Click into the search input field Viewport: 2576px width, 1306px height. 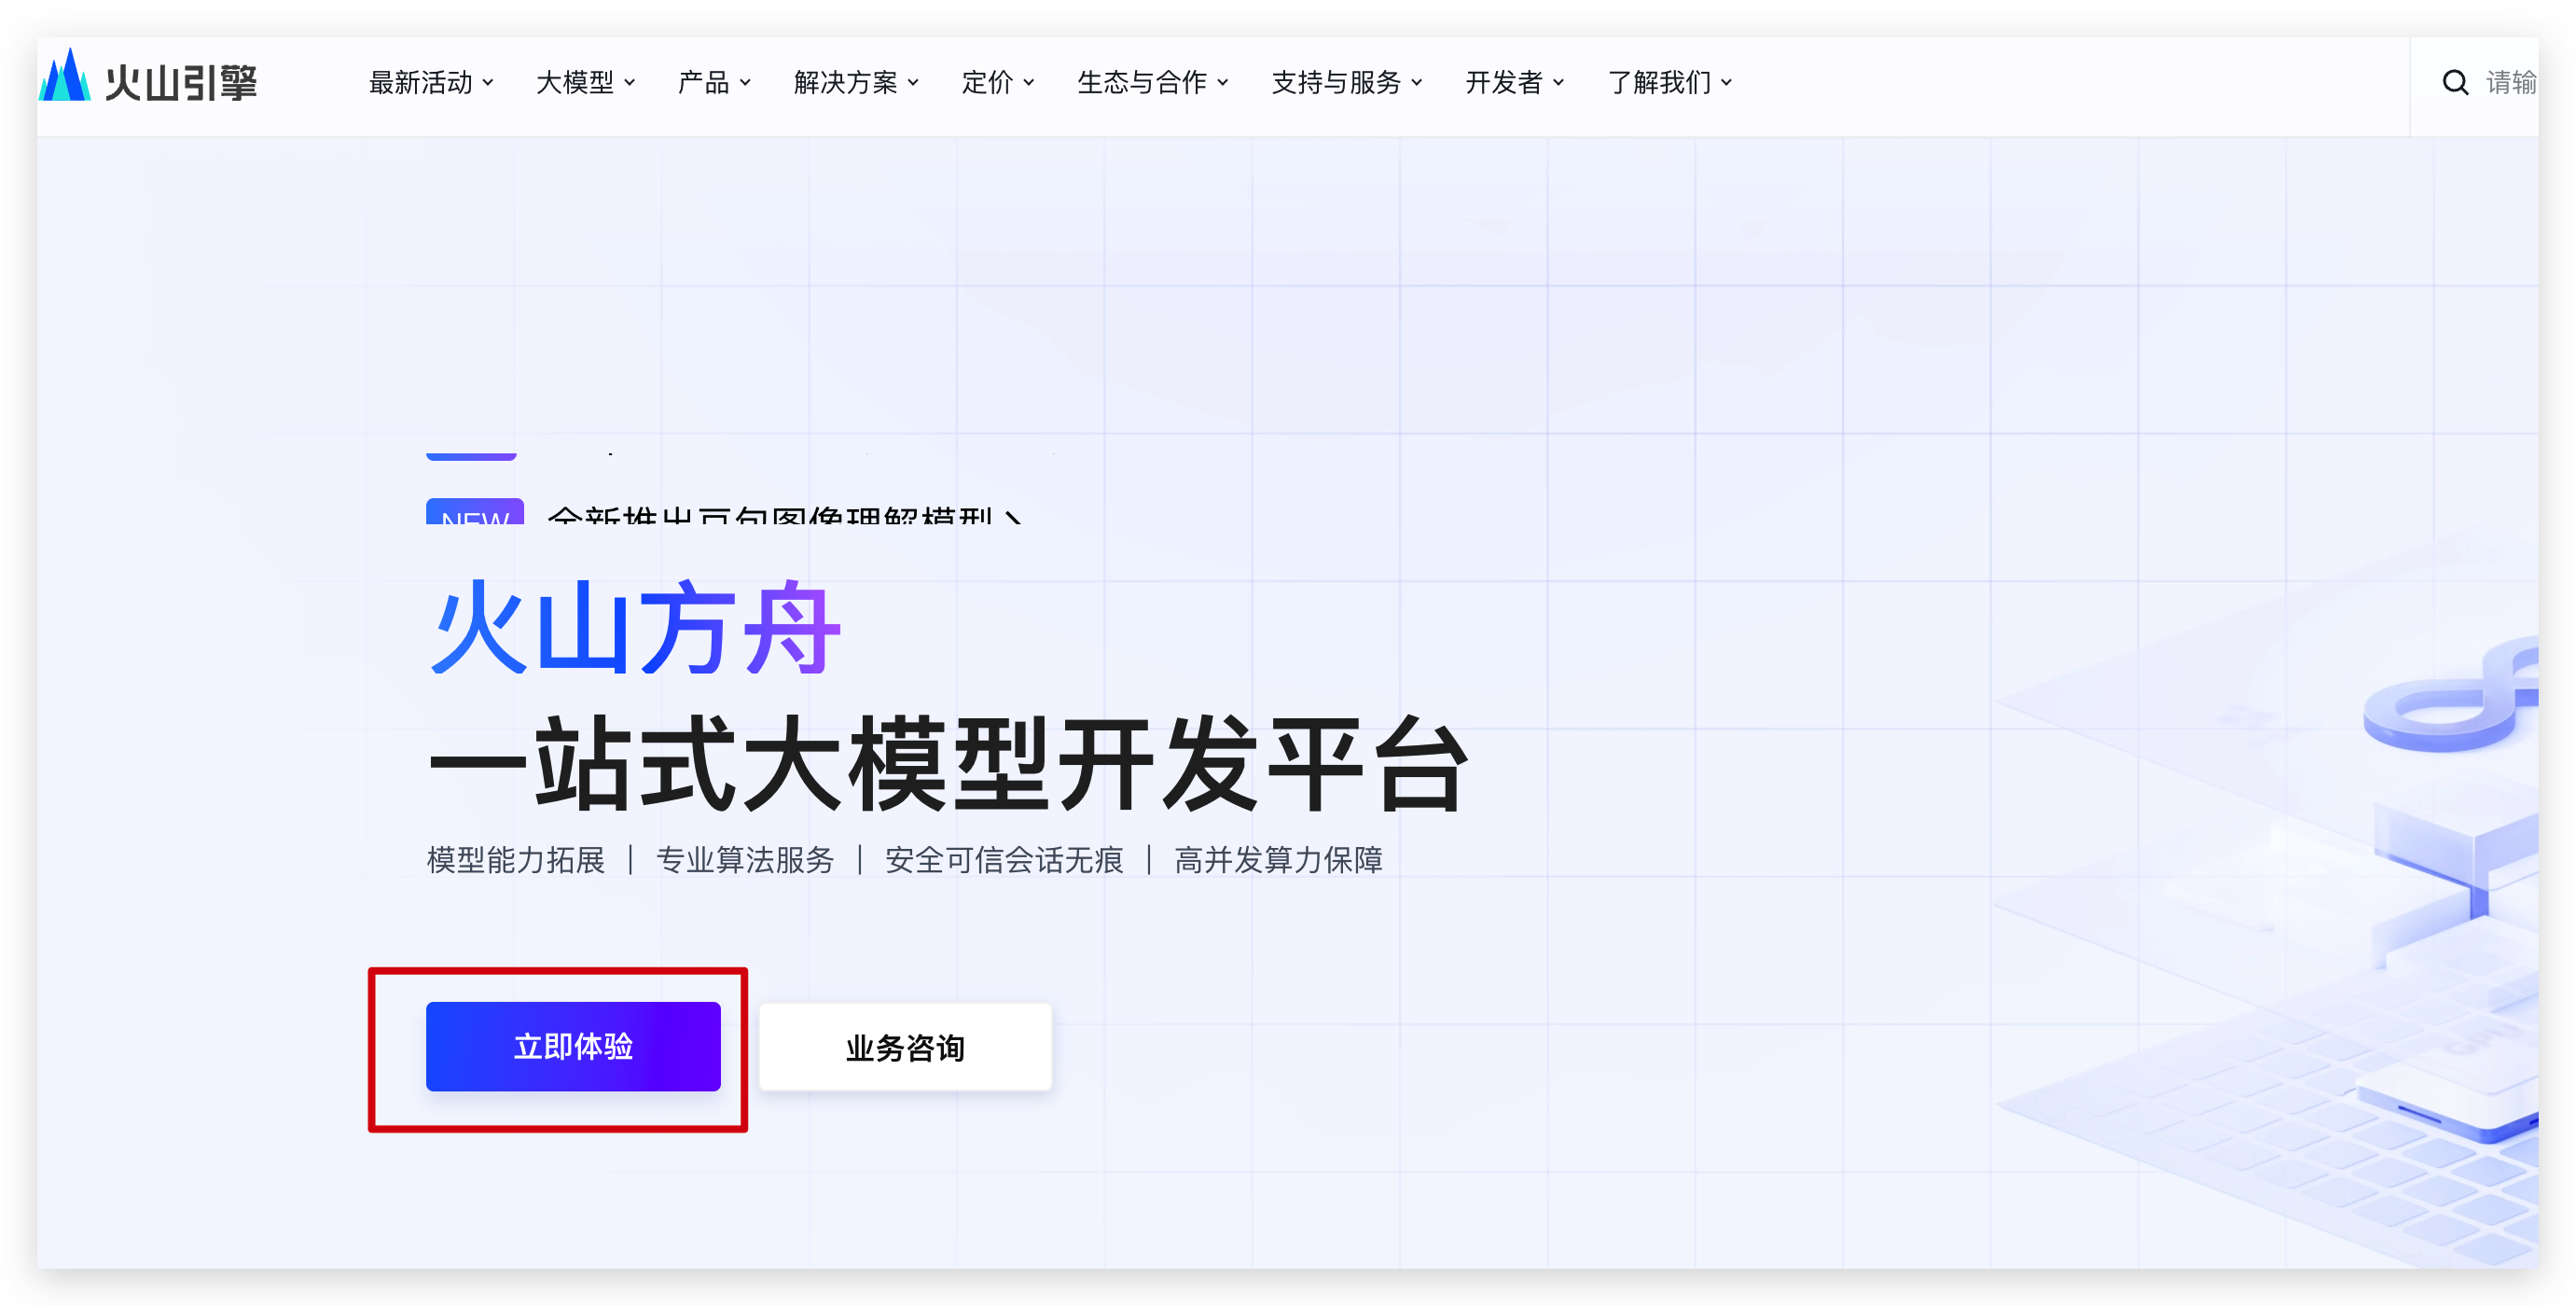click(2511, 83)
